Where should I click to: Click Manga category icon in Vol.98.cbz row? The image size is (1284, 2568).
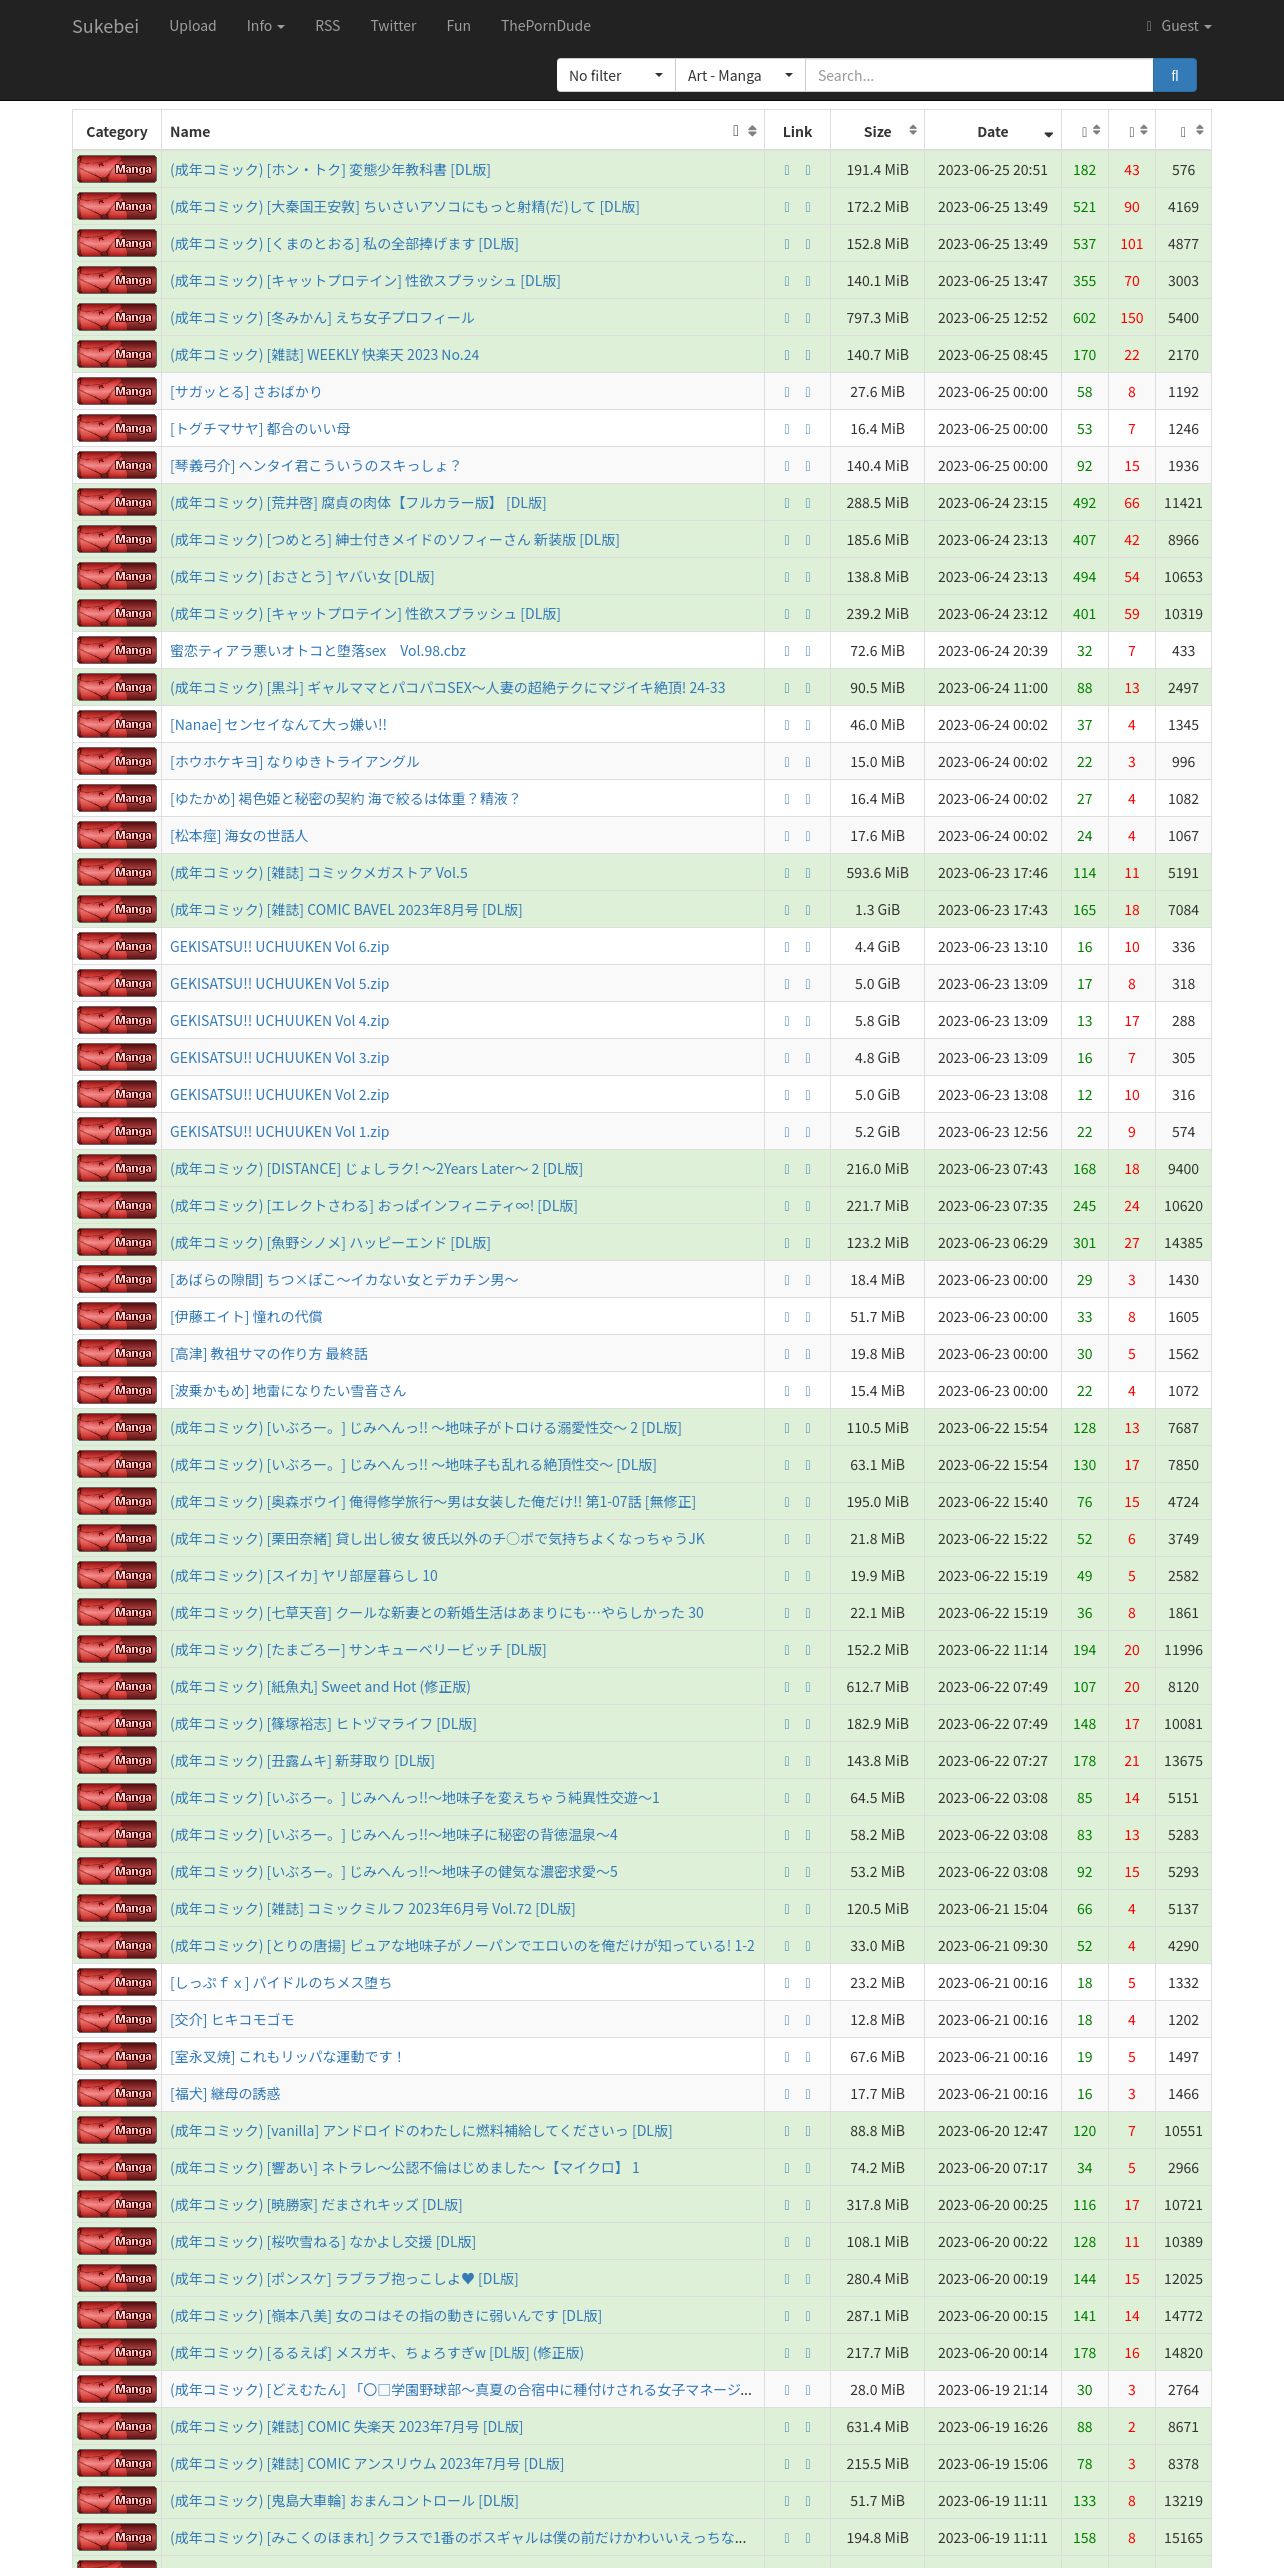tap(117, 650)
